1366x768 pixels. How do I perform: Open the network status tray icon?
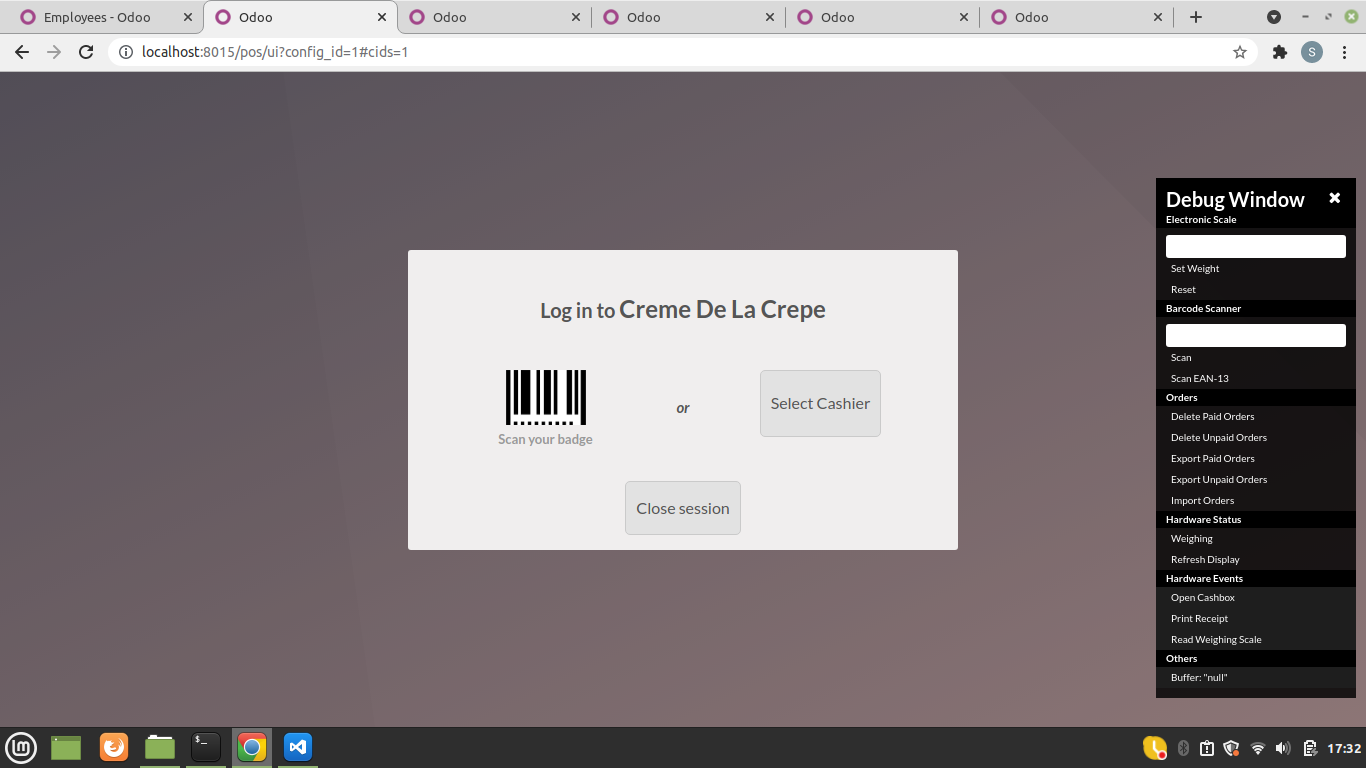1257,747
